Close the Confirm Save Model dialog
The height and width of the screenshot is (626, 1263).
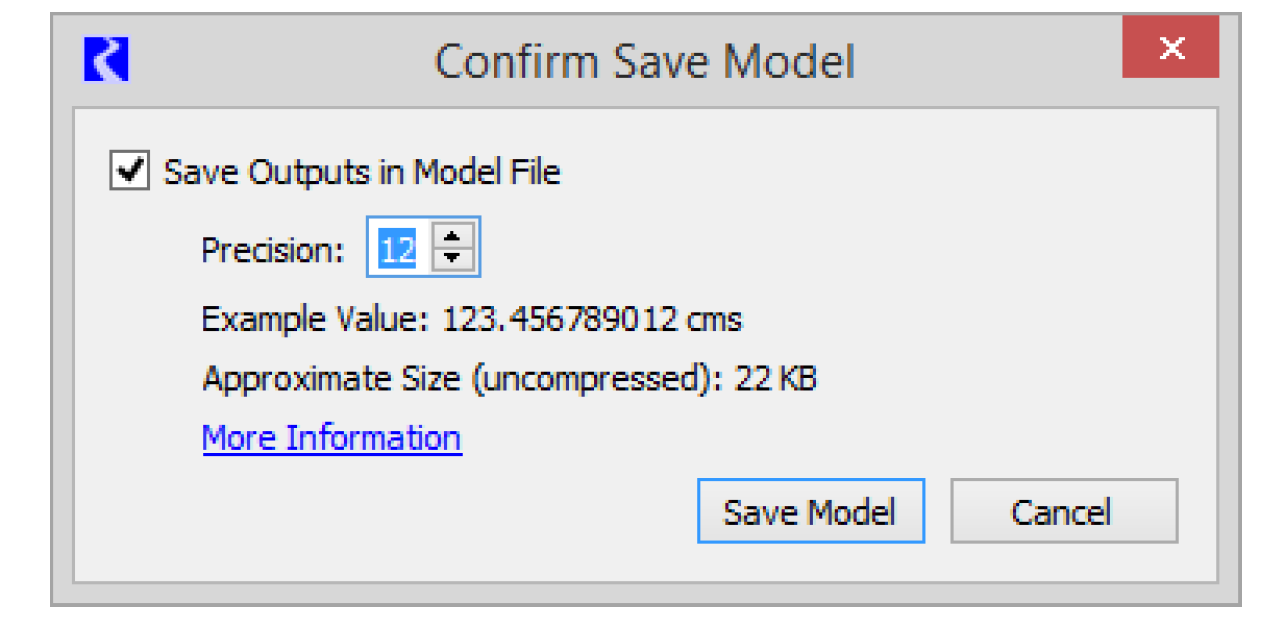[x=1170, y=48]
